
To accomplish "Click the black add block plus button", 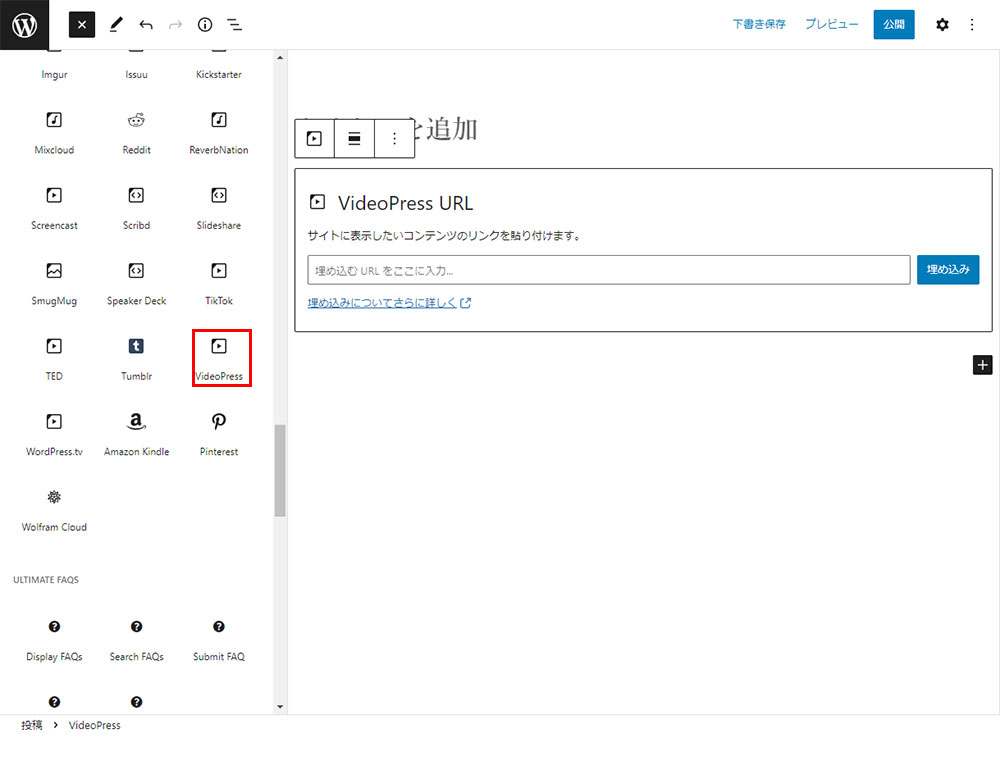I will [x=982, y=365].
